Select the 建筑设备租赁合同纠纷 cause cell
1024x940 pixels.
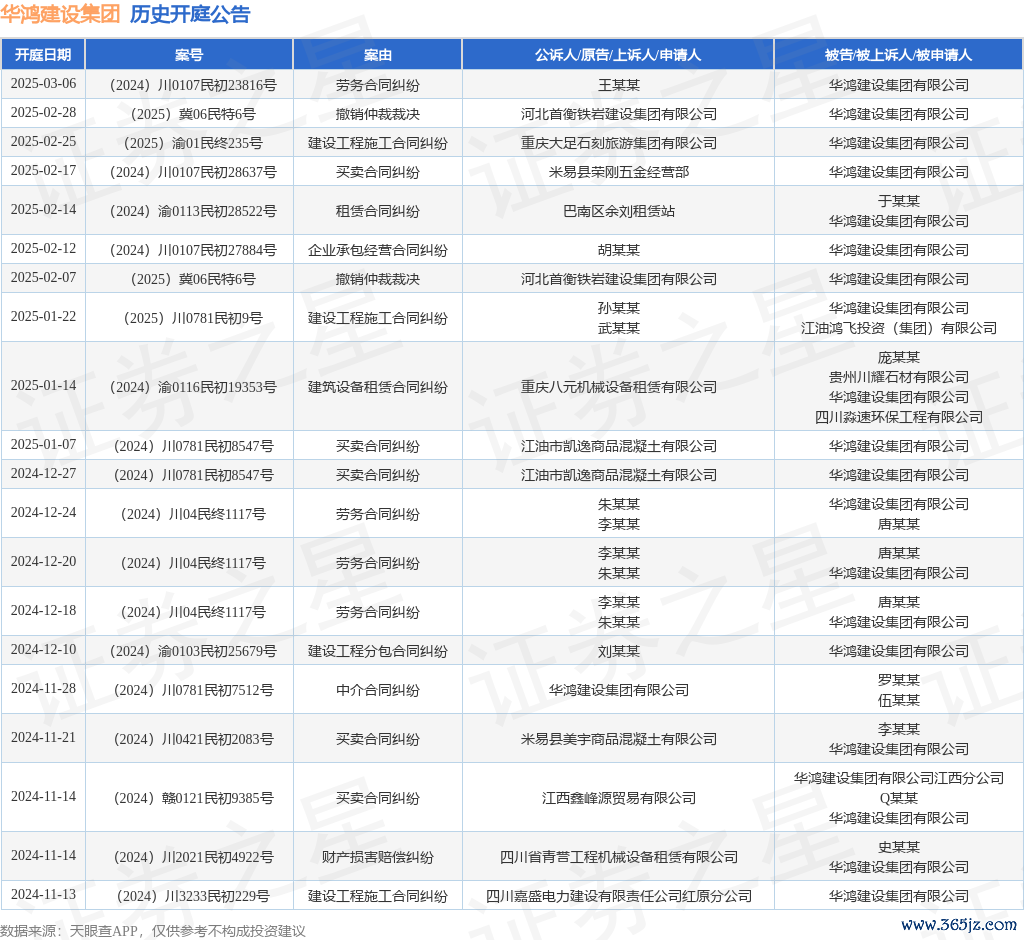point(377,387)
